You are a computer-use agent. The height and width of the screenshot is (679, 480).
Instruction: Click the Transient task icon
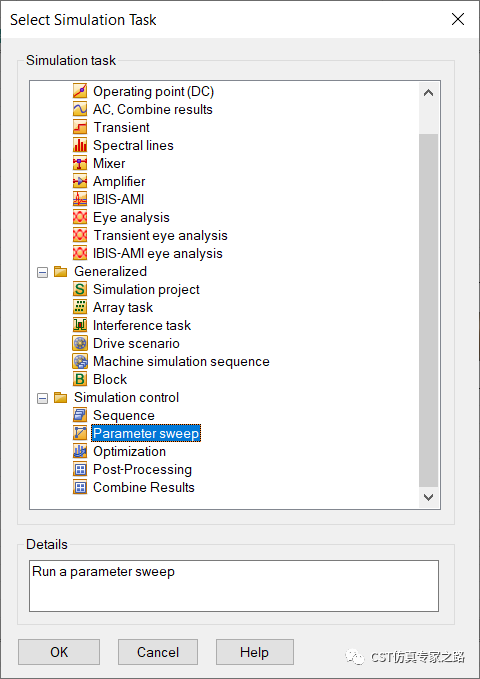(80, 127)
